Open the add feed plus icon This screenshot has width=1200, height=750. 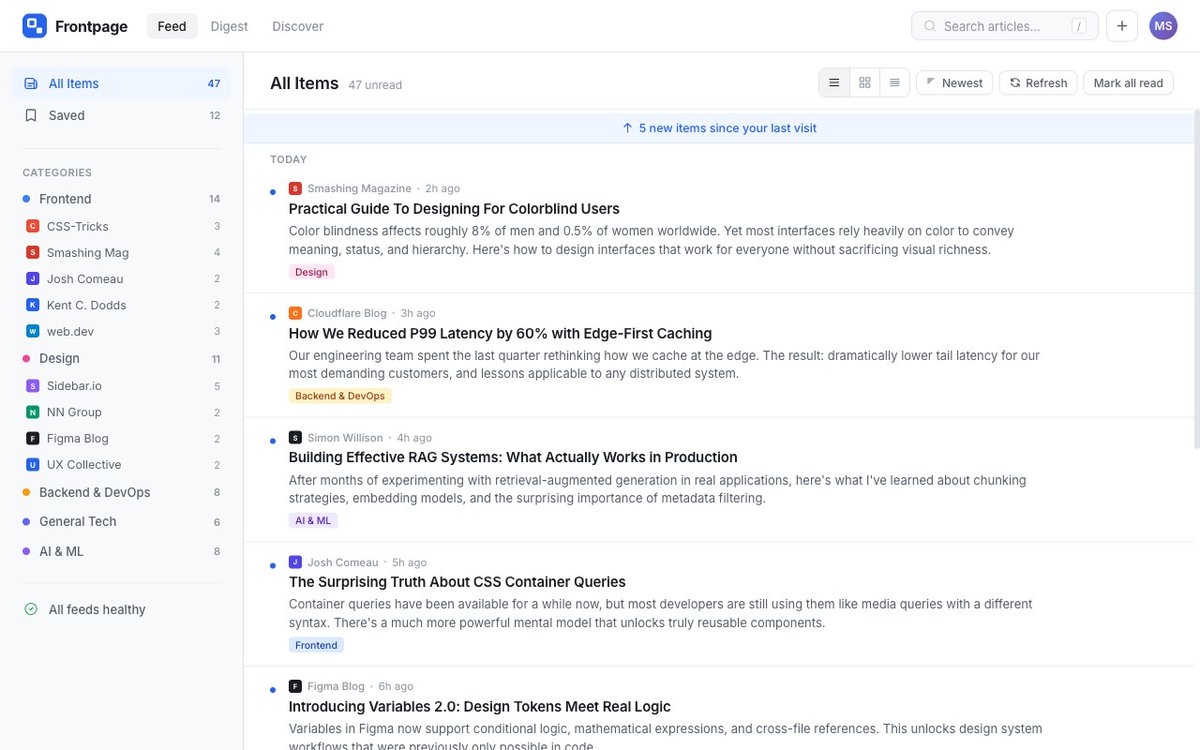pyautogui.click(x=1121, y=25)
